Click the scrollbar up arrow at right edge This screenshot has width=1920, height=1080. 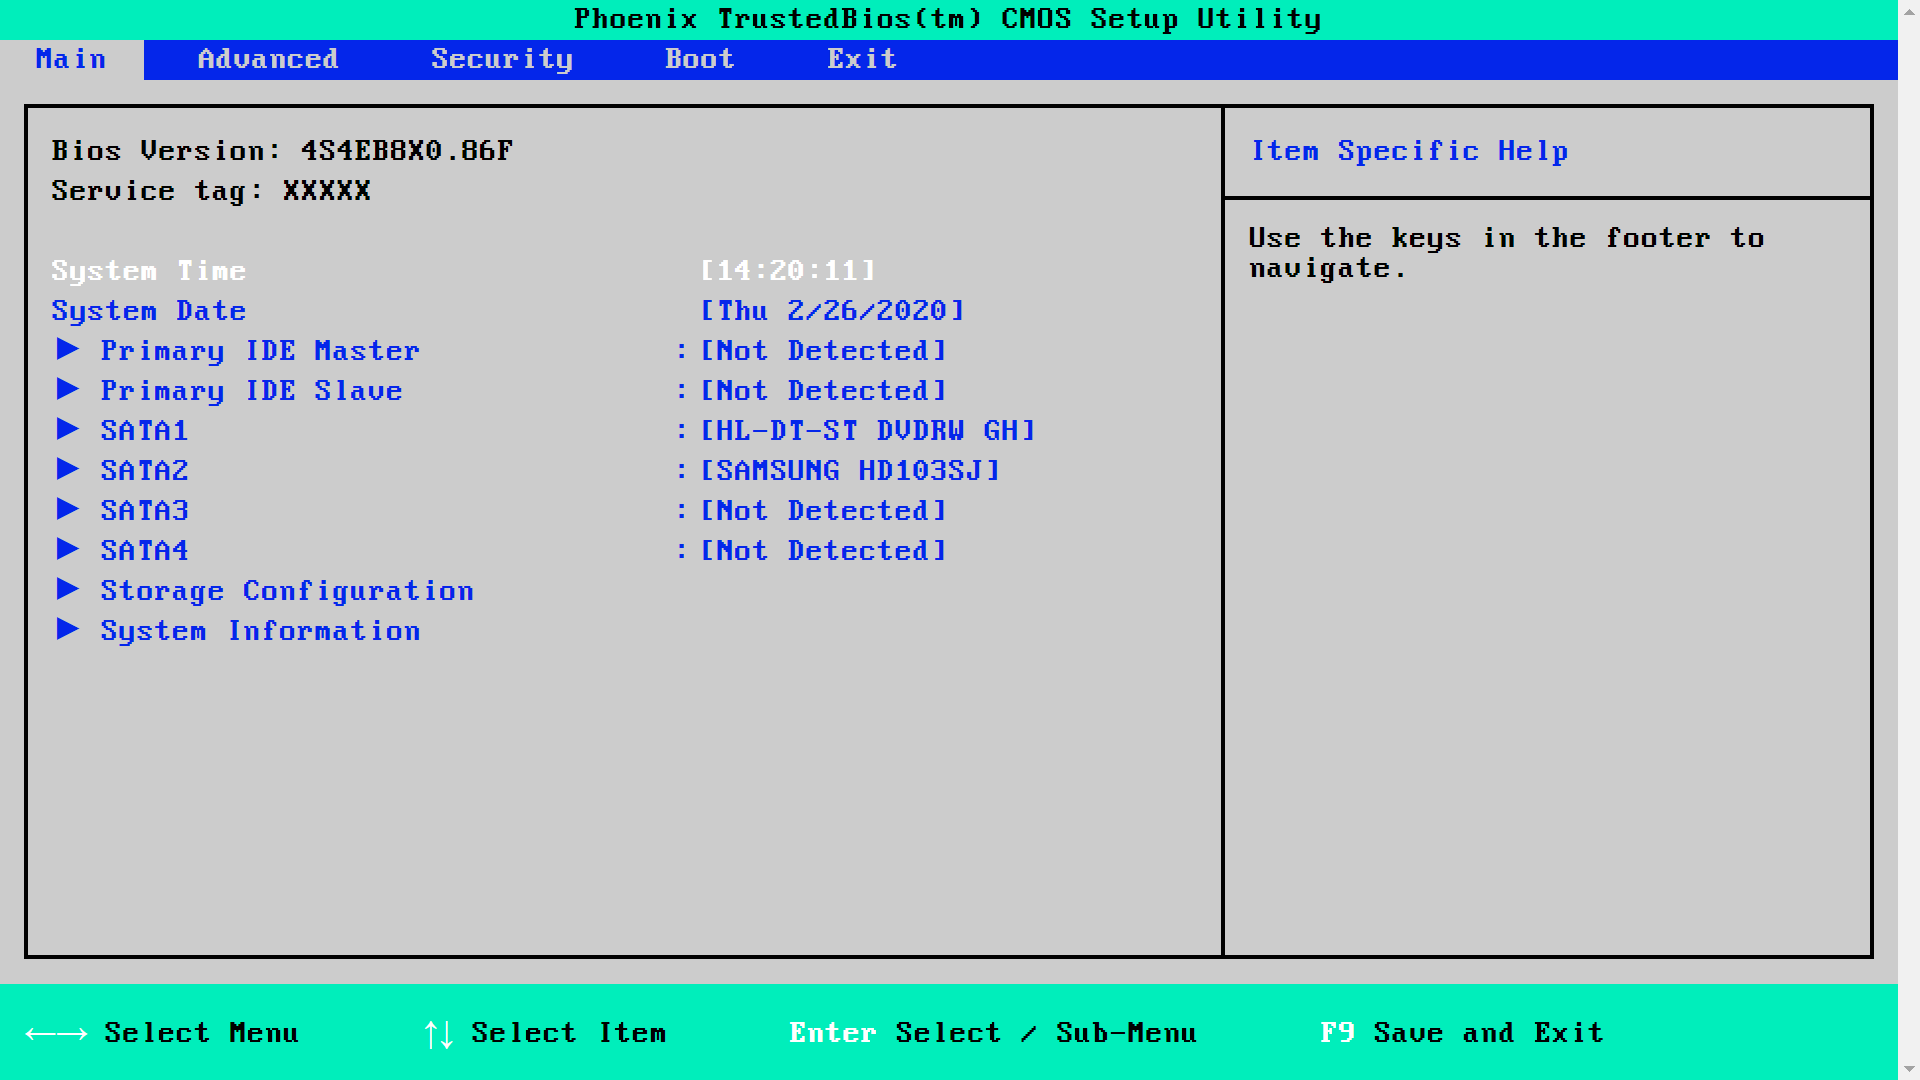click(1909, 10)
